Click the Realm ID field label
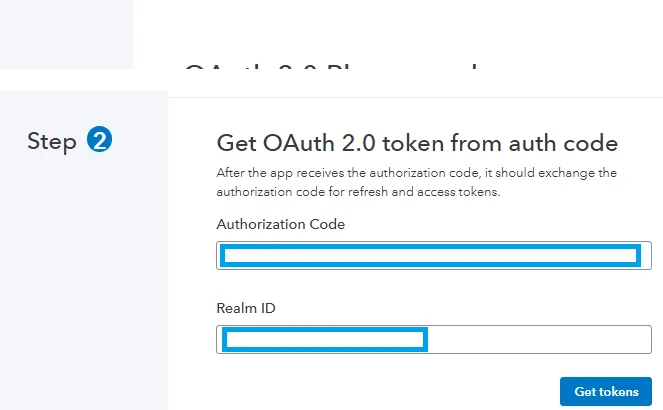Screen dimensions: 663x410 246,308
